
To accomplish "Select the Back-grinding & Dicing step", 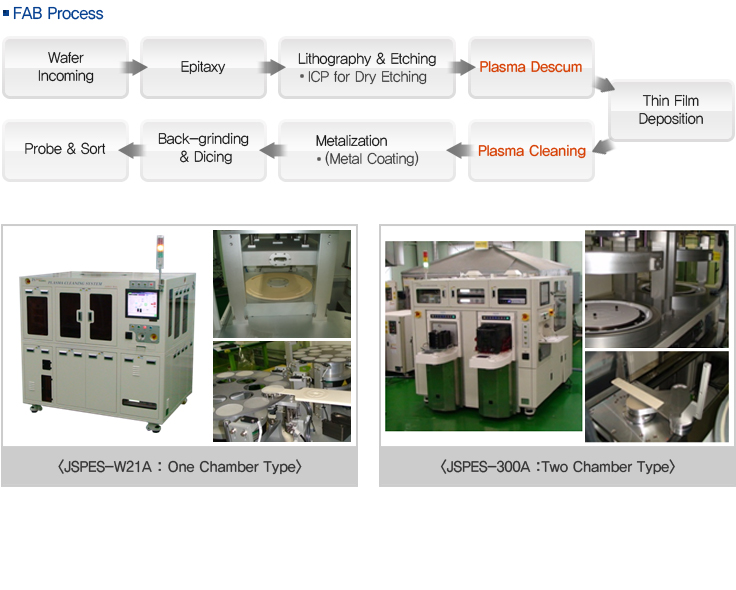I will [x=204, y=149].
